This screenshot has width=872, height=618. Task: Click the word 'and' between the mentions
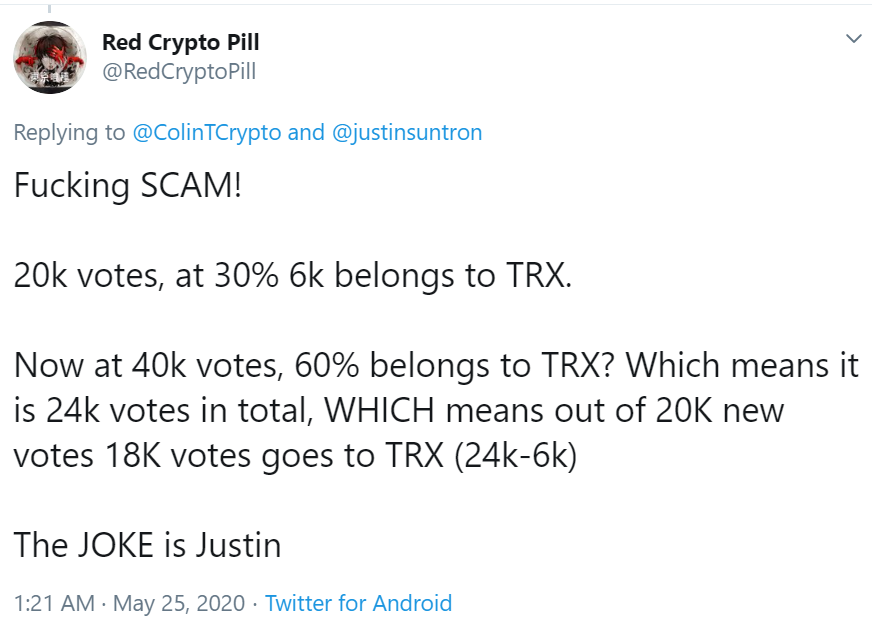[x=306, y=132]
